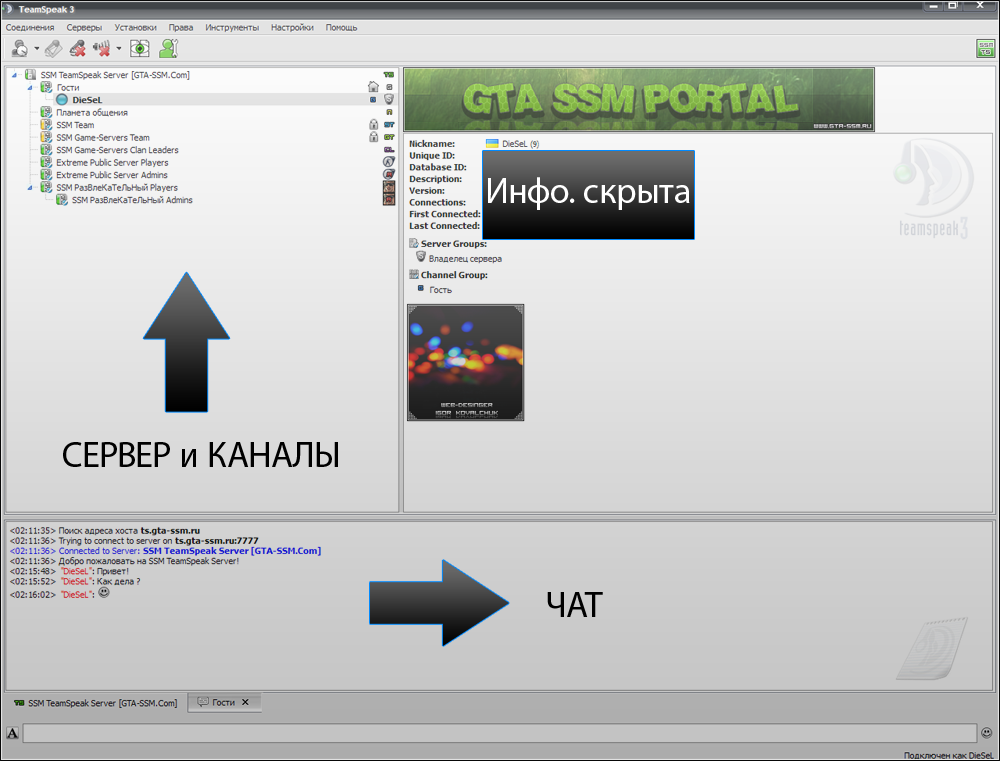1000x761 pixels.
Task: Click the padlock icon on SSM Team row
Action: 374,124
